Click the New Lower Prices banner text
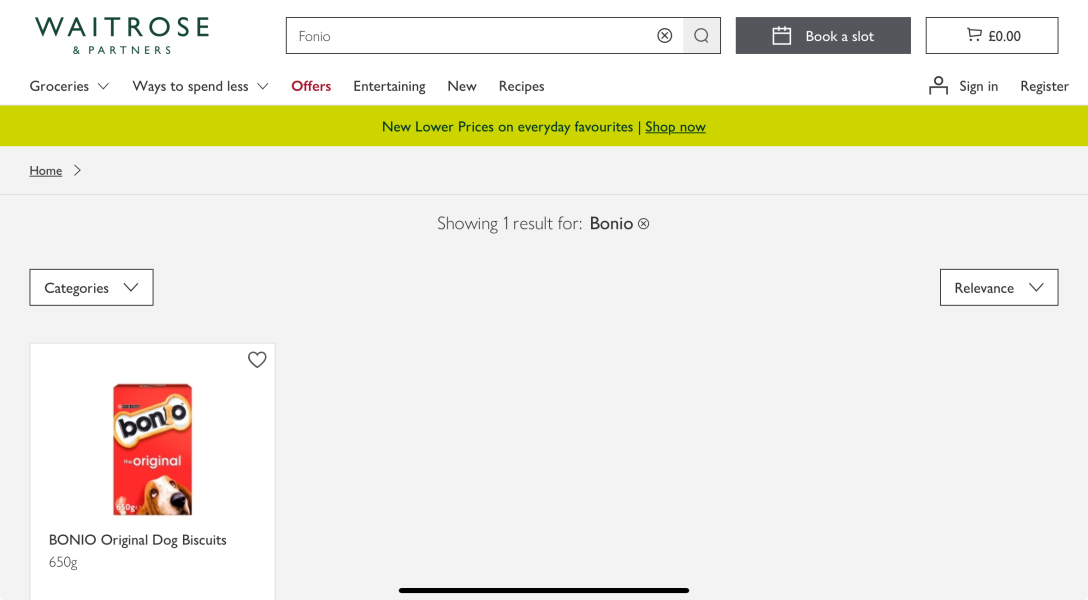Screen dimensions: 1088x600 click(x=507, y=127)
